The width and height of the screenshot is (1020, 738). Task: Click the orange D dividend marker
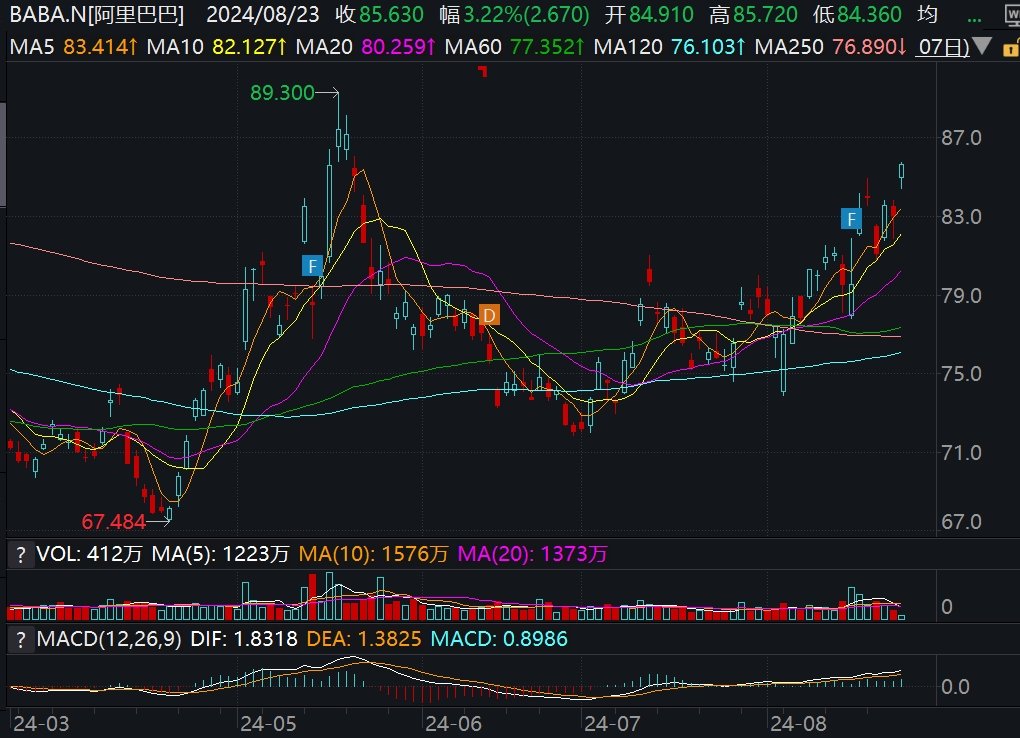489,316
